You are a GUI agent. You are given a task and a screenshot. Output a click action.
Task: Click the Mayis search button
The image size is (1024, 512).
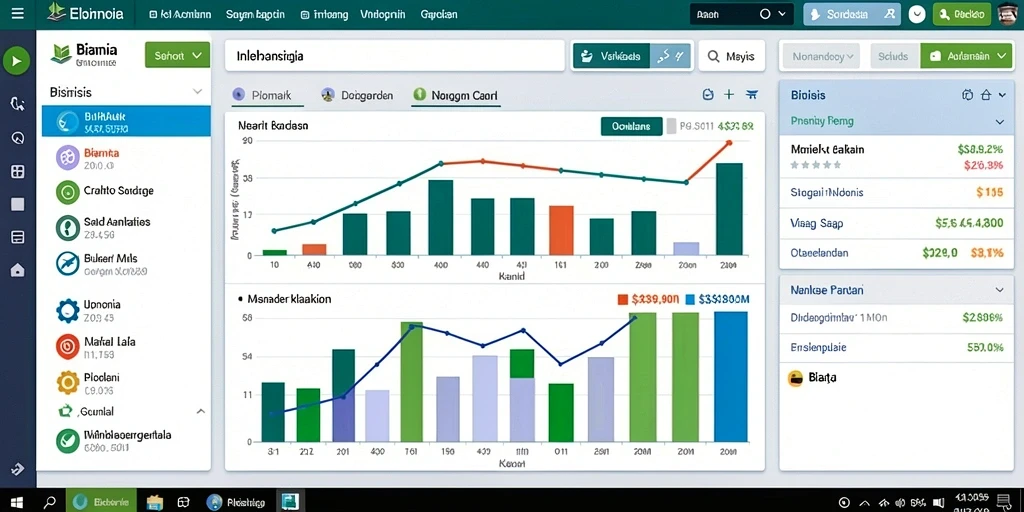point(731,57)
